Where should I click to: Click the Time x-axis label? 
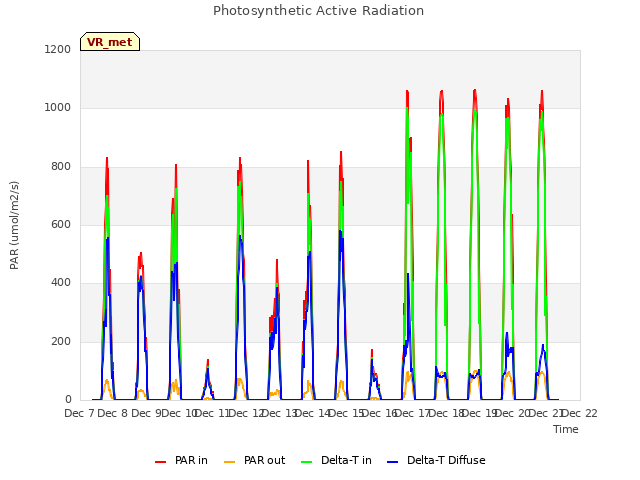point(566,429)
